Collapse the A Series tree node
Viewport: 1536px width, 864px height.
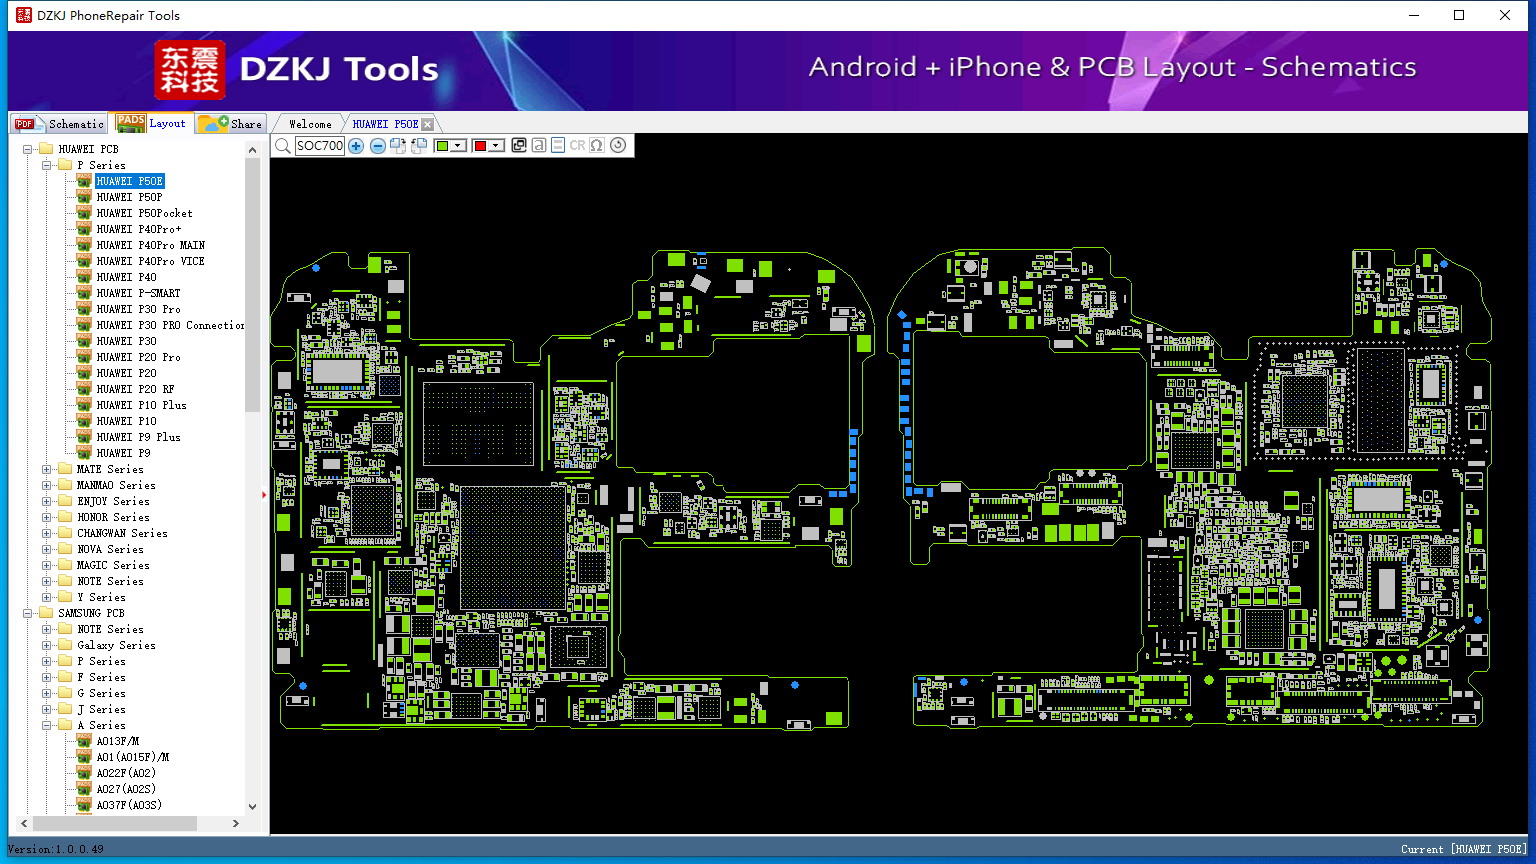point(47,725)
